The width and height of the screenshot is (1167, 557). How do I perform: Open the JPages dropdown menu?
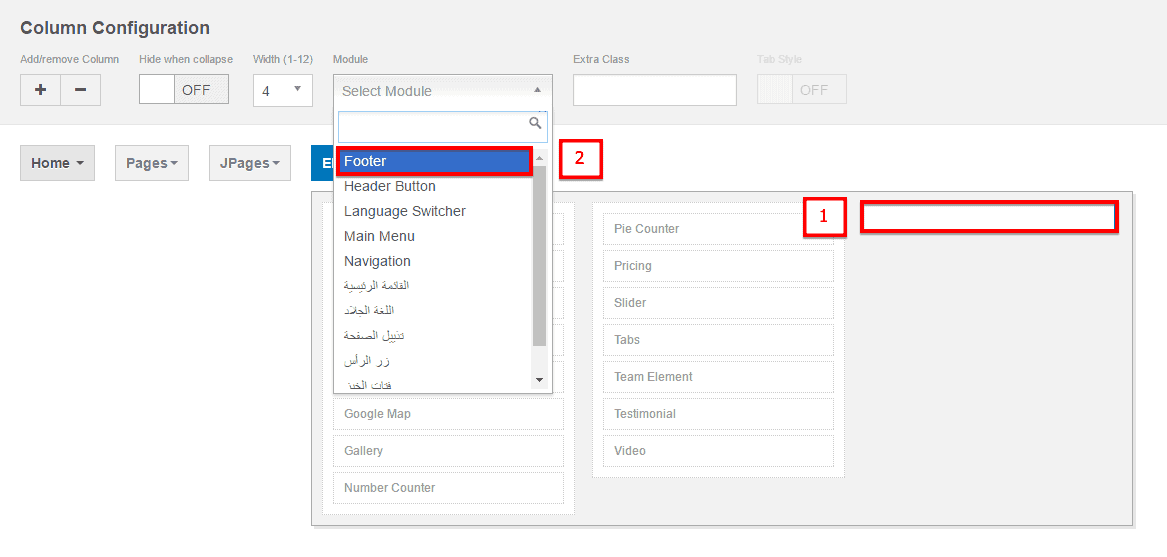245,163
